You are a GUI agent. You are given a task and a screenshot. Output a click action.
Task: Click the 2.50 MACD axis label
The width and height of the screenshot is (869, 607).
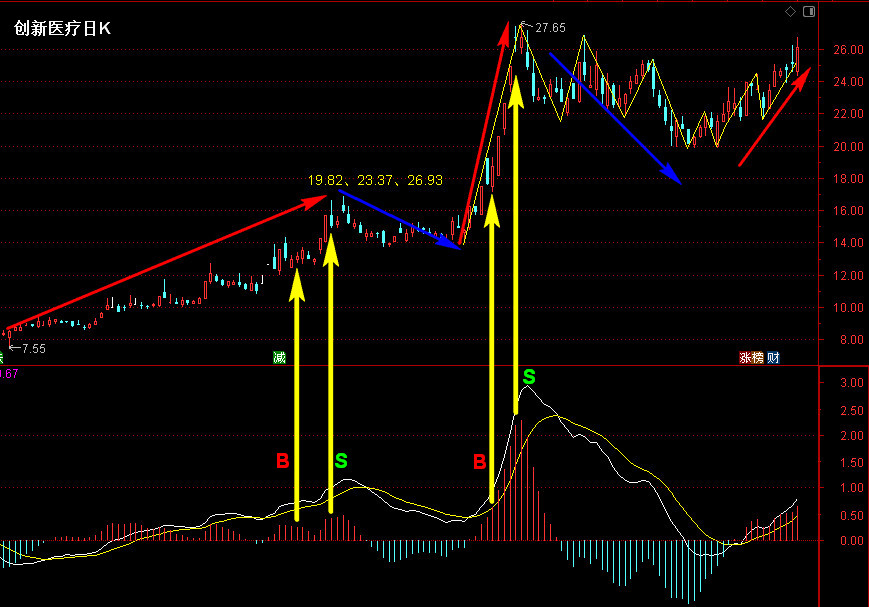coord(851,411)
